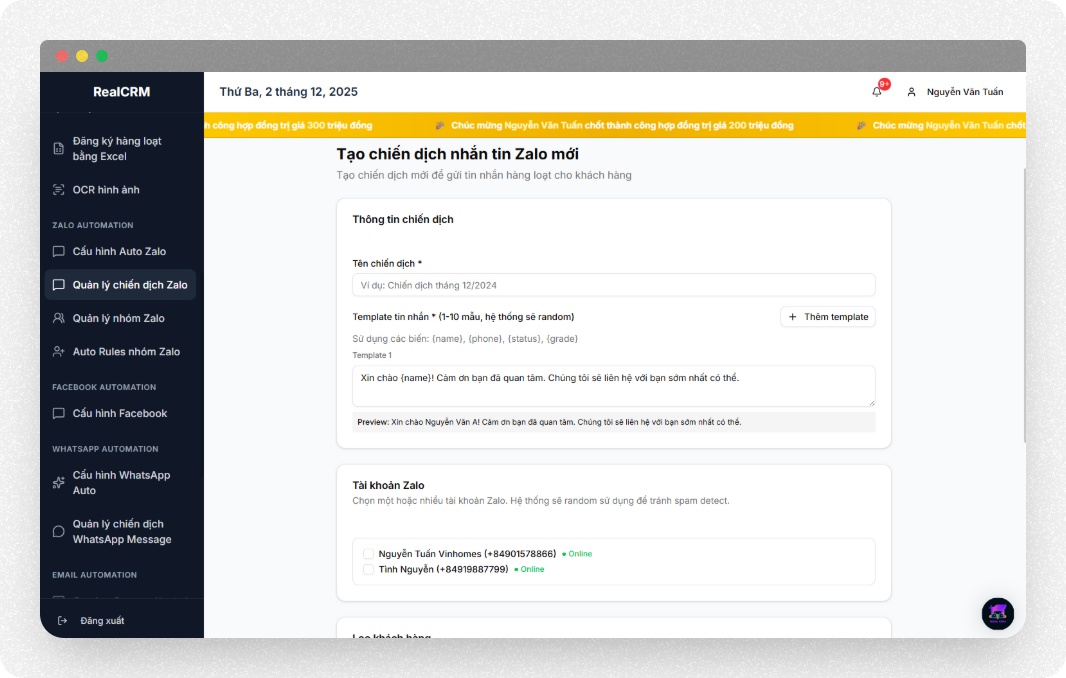Click the page vertical scrollbar
The width and height of the screenshot is (1066, 678).
pyautogui.click(x=1024, y=306)
